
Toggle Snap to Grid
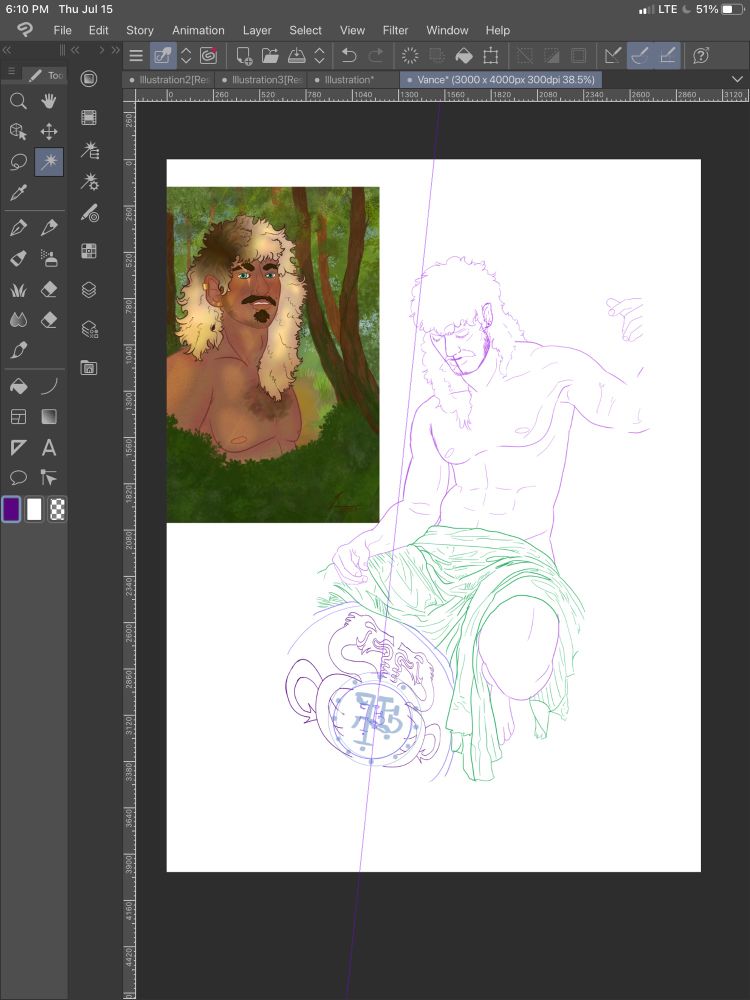coord(667,55)
